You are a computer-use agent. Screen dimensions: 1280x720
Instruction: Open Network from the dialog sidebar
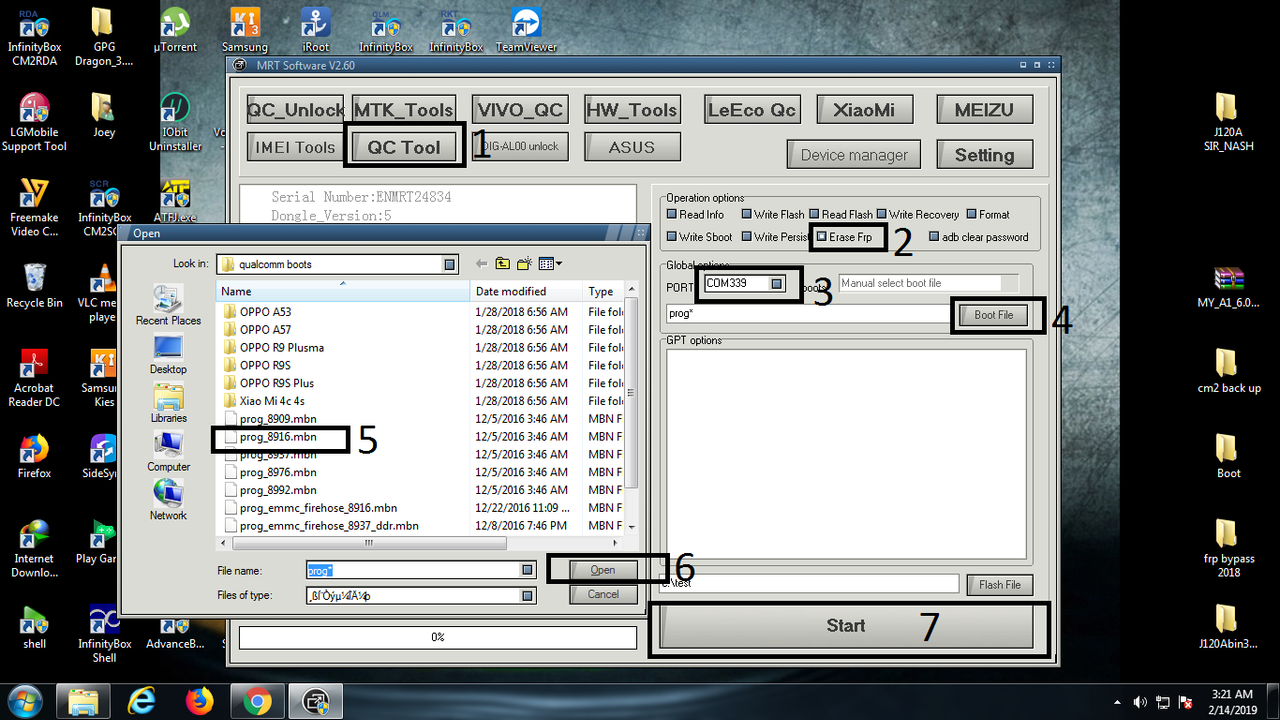coord(168,499)
